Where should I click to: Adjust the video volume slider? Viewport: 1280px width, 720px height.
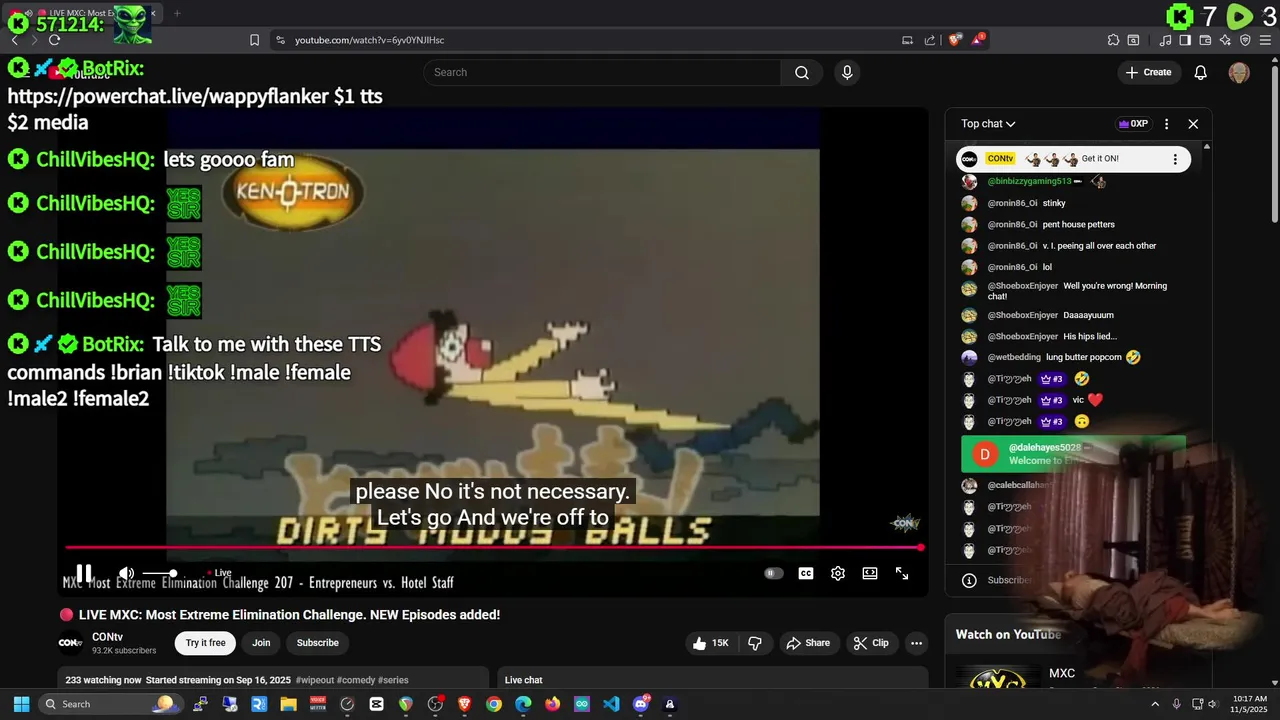pyautogui.click(x=158, y=573)
